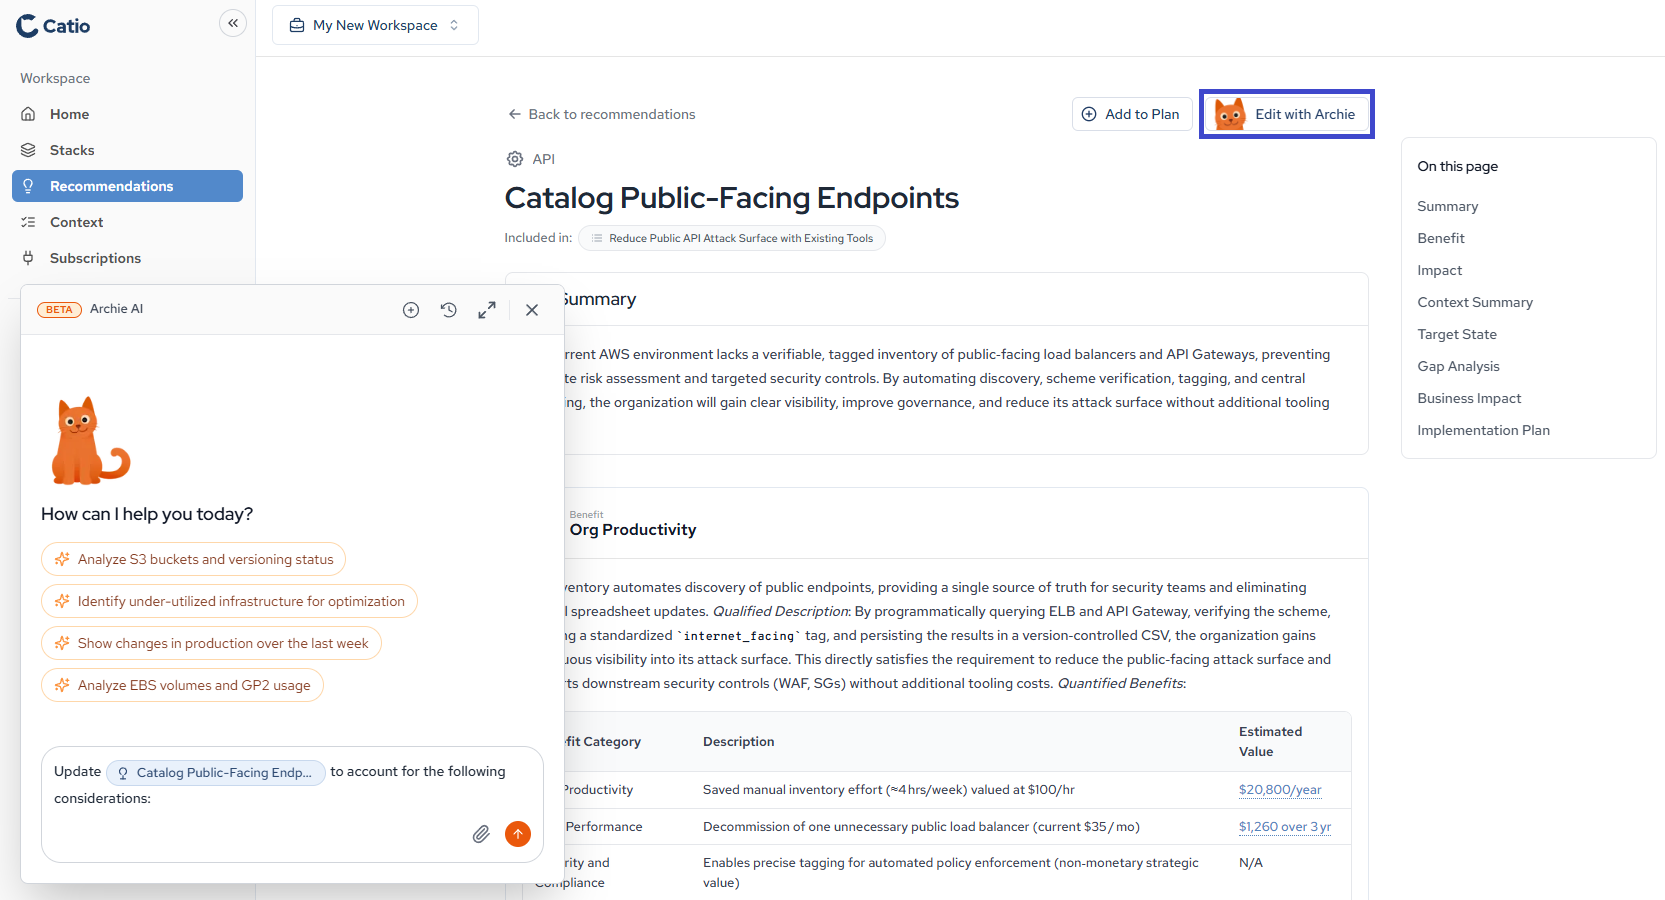Click the attach file paperclip icon
This screenshot has width=1665, height=900.
point(481,834)
